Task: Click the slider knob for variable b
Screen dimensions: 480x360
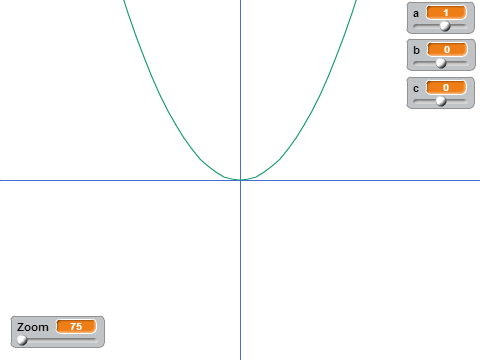Action: tap(441, 63)
